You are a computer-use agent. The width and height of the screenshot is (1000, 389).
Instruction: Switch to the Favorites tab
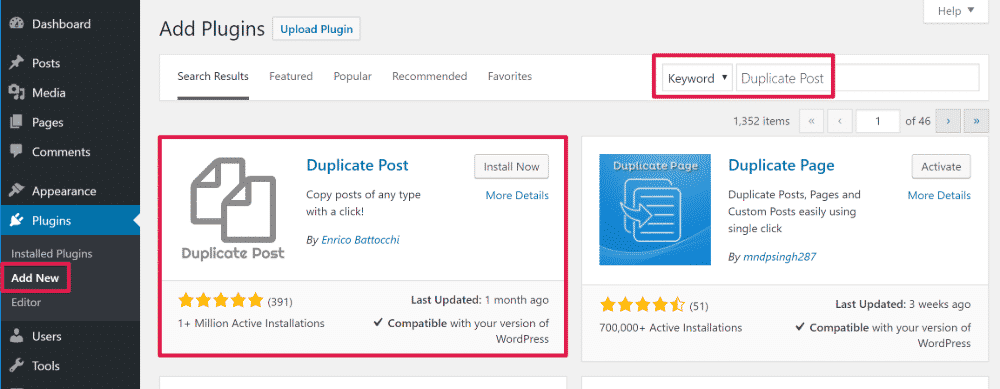[x=510, y=77]
